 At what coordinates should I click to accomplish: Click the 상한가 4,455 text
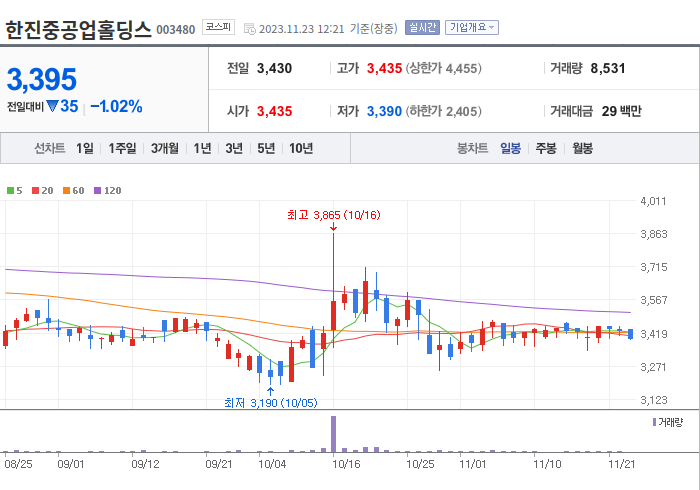coord(443,68)
